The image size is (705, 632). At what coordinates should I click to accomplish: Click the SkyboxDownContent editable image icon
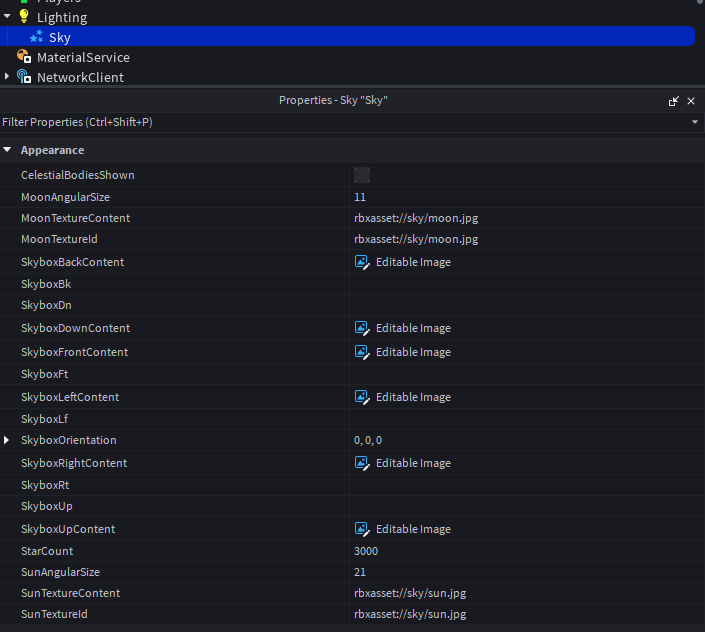[x=362, y=328]
